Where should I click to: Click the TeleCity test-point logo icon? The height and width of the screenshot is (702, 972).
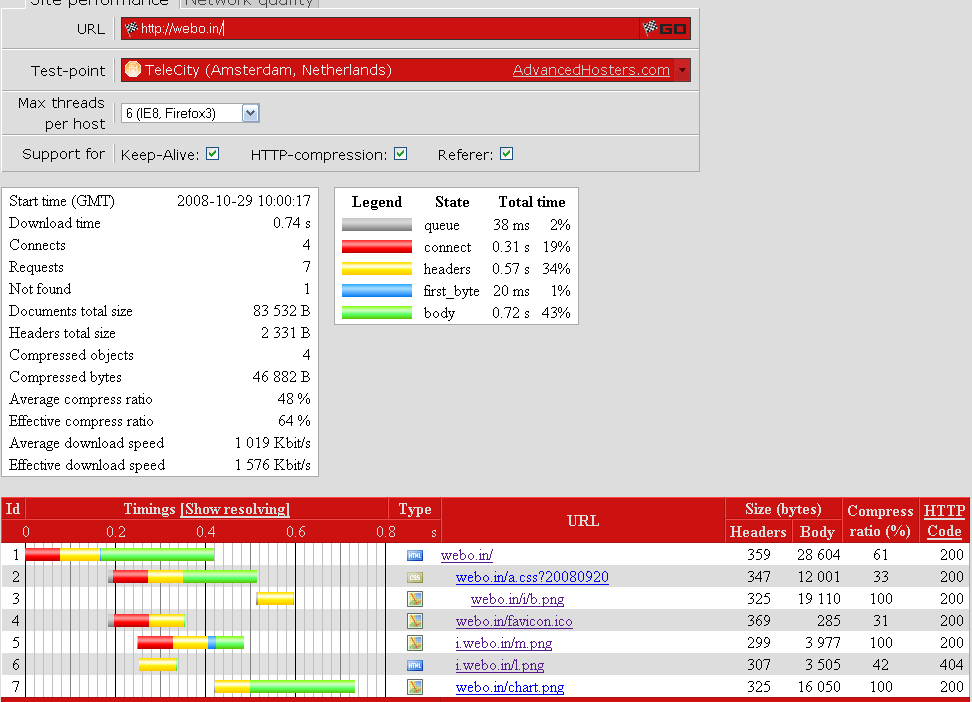(x=132, y=70)
